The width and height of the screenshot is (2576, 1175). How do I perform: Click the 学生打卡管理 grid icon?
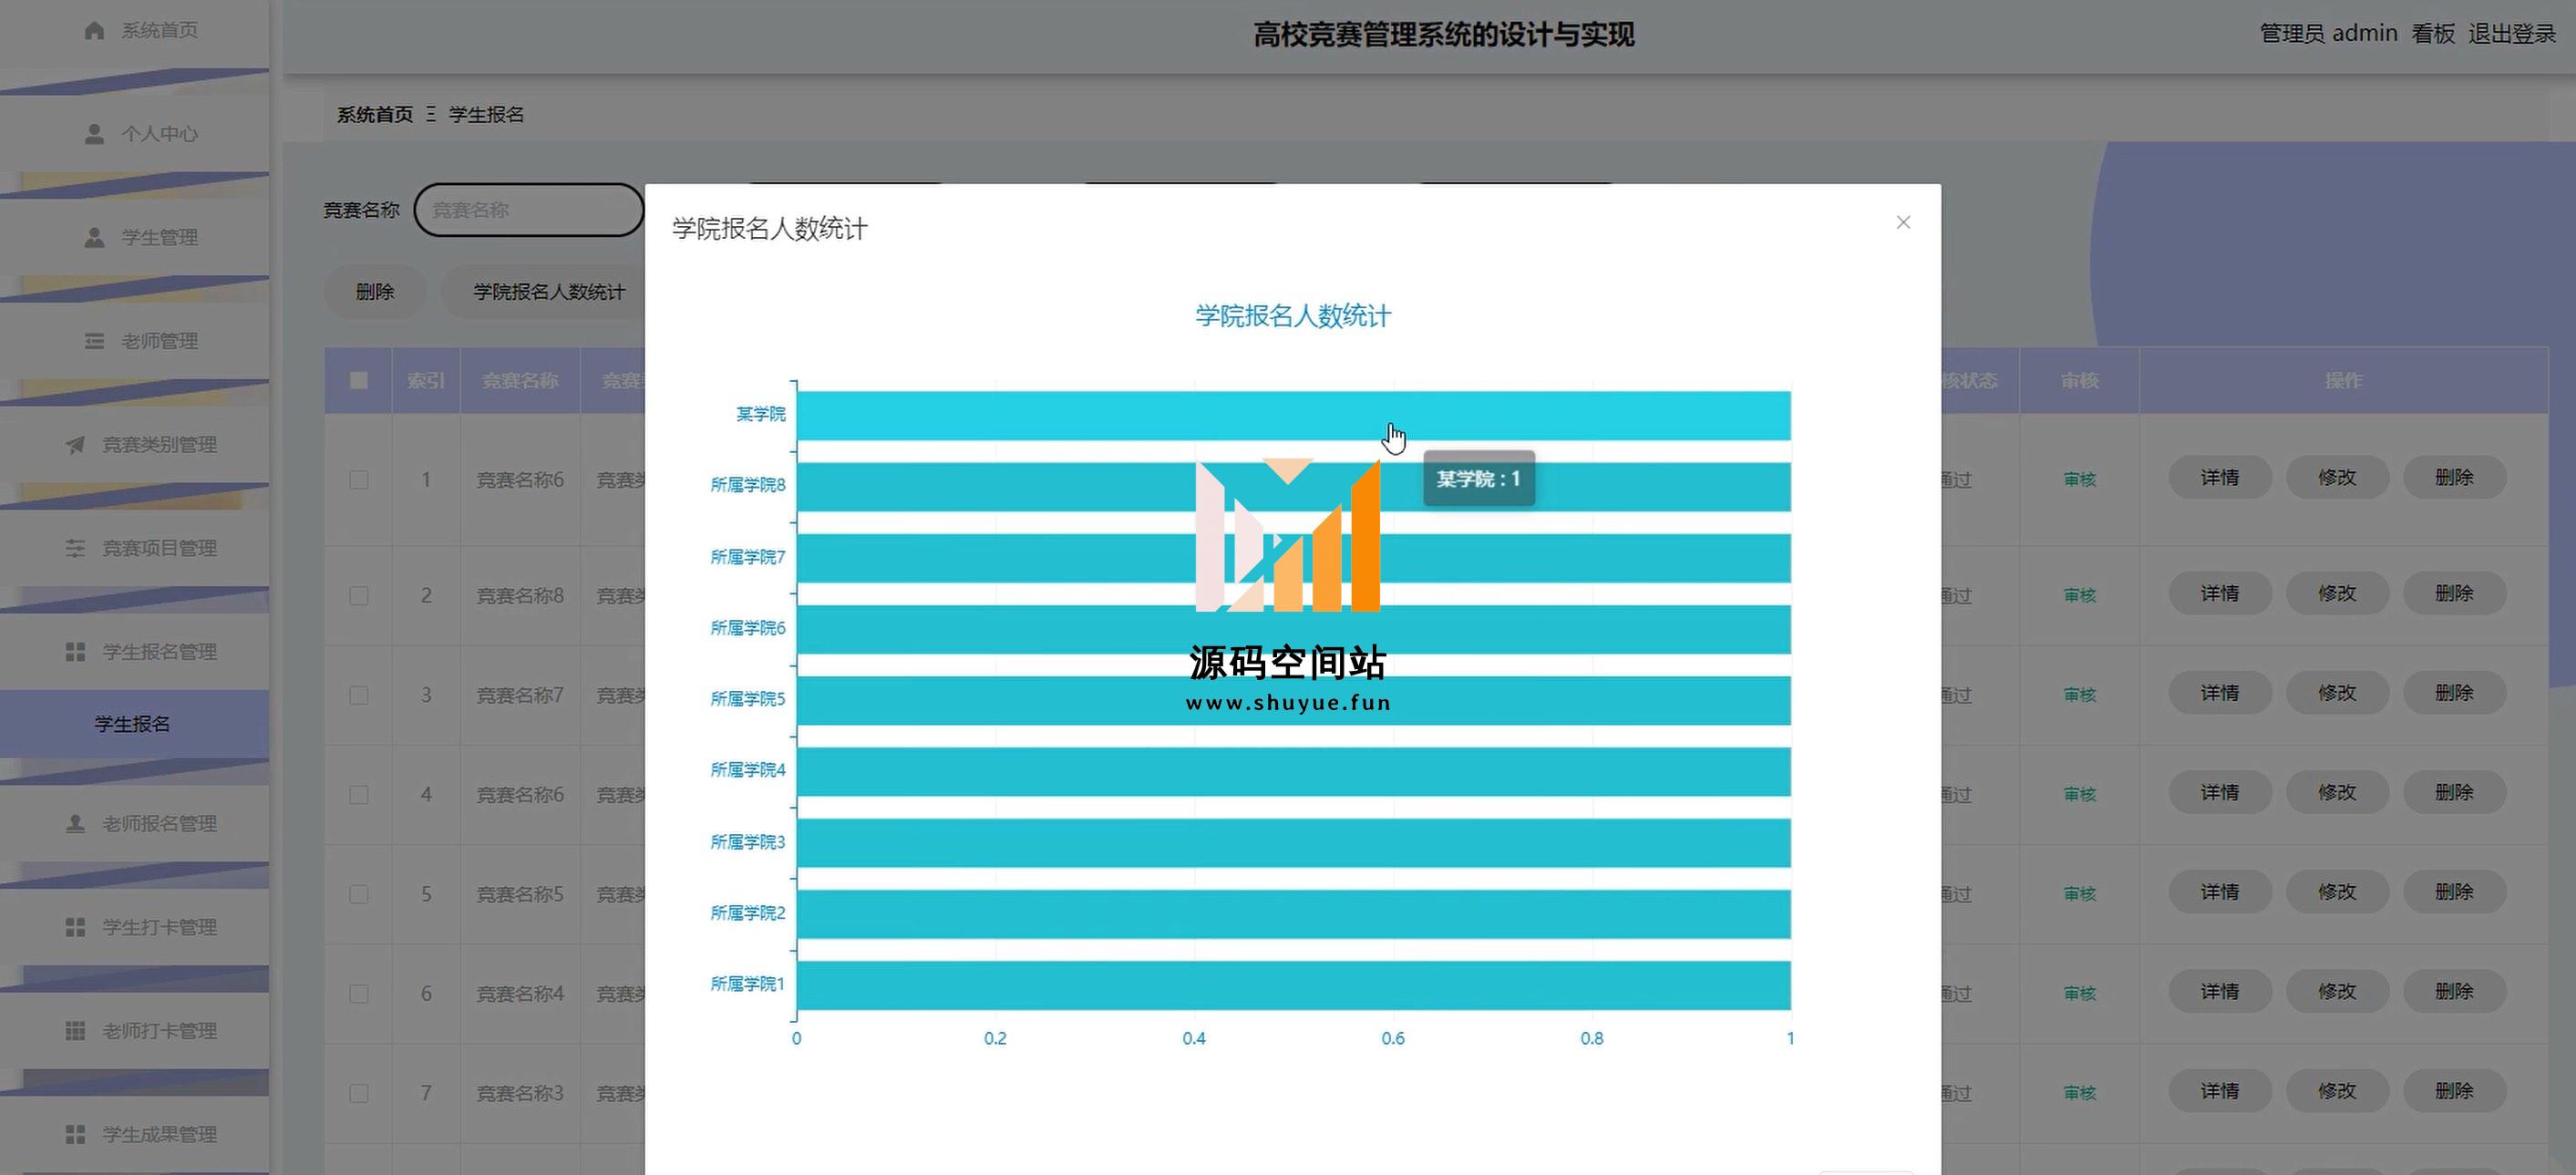(75, 927)
